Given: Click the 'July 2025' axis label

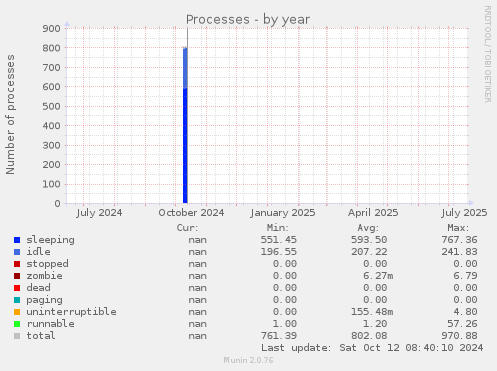Looking at the screenshot, I should pyautogui.click(x=464, y=213).
